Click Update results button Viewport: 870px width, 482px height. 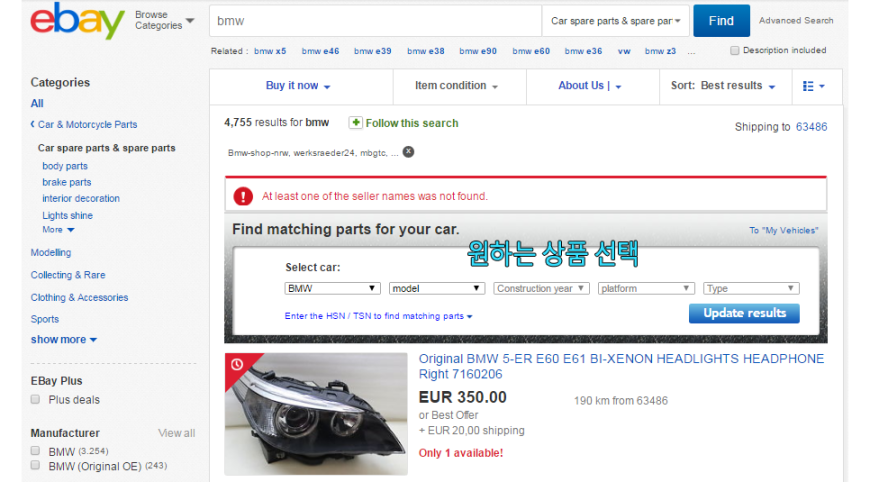[x=744, y=313]
